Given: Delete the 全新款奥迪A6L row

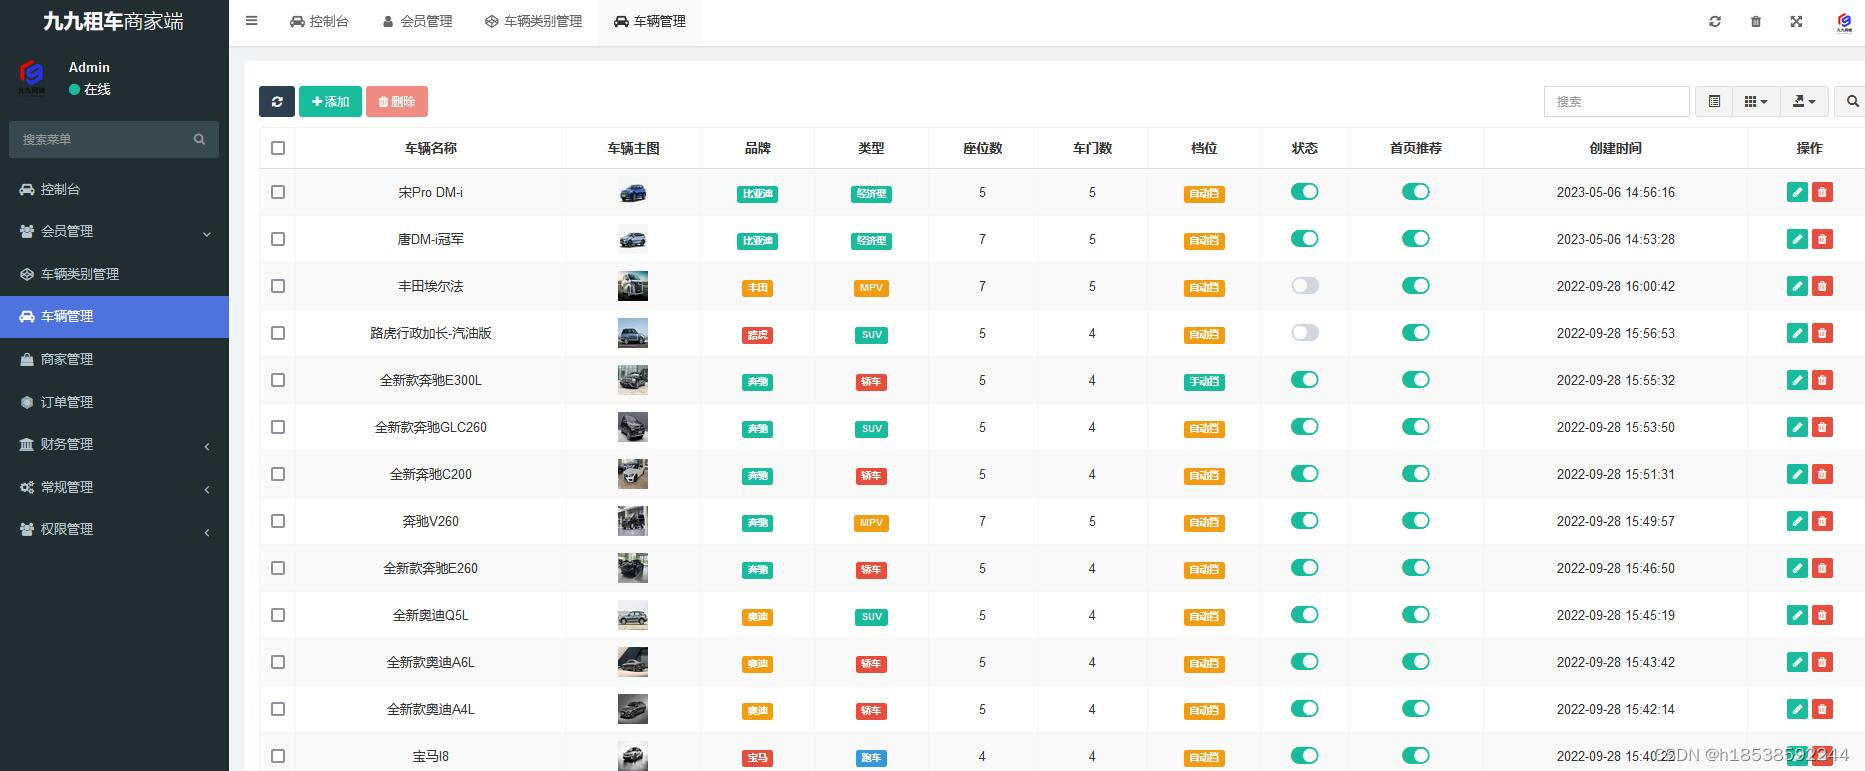Looking at the screenshot, I should [x=1822, y=662].
